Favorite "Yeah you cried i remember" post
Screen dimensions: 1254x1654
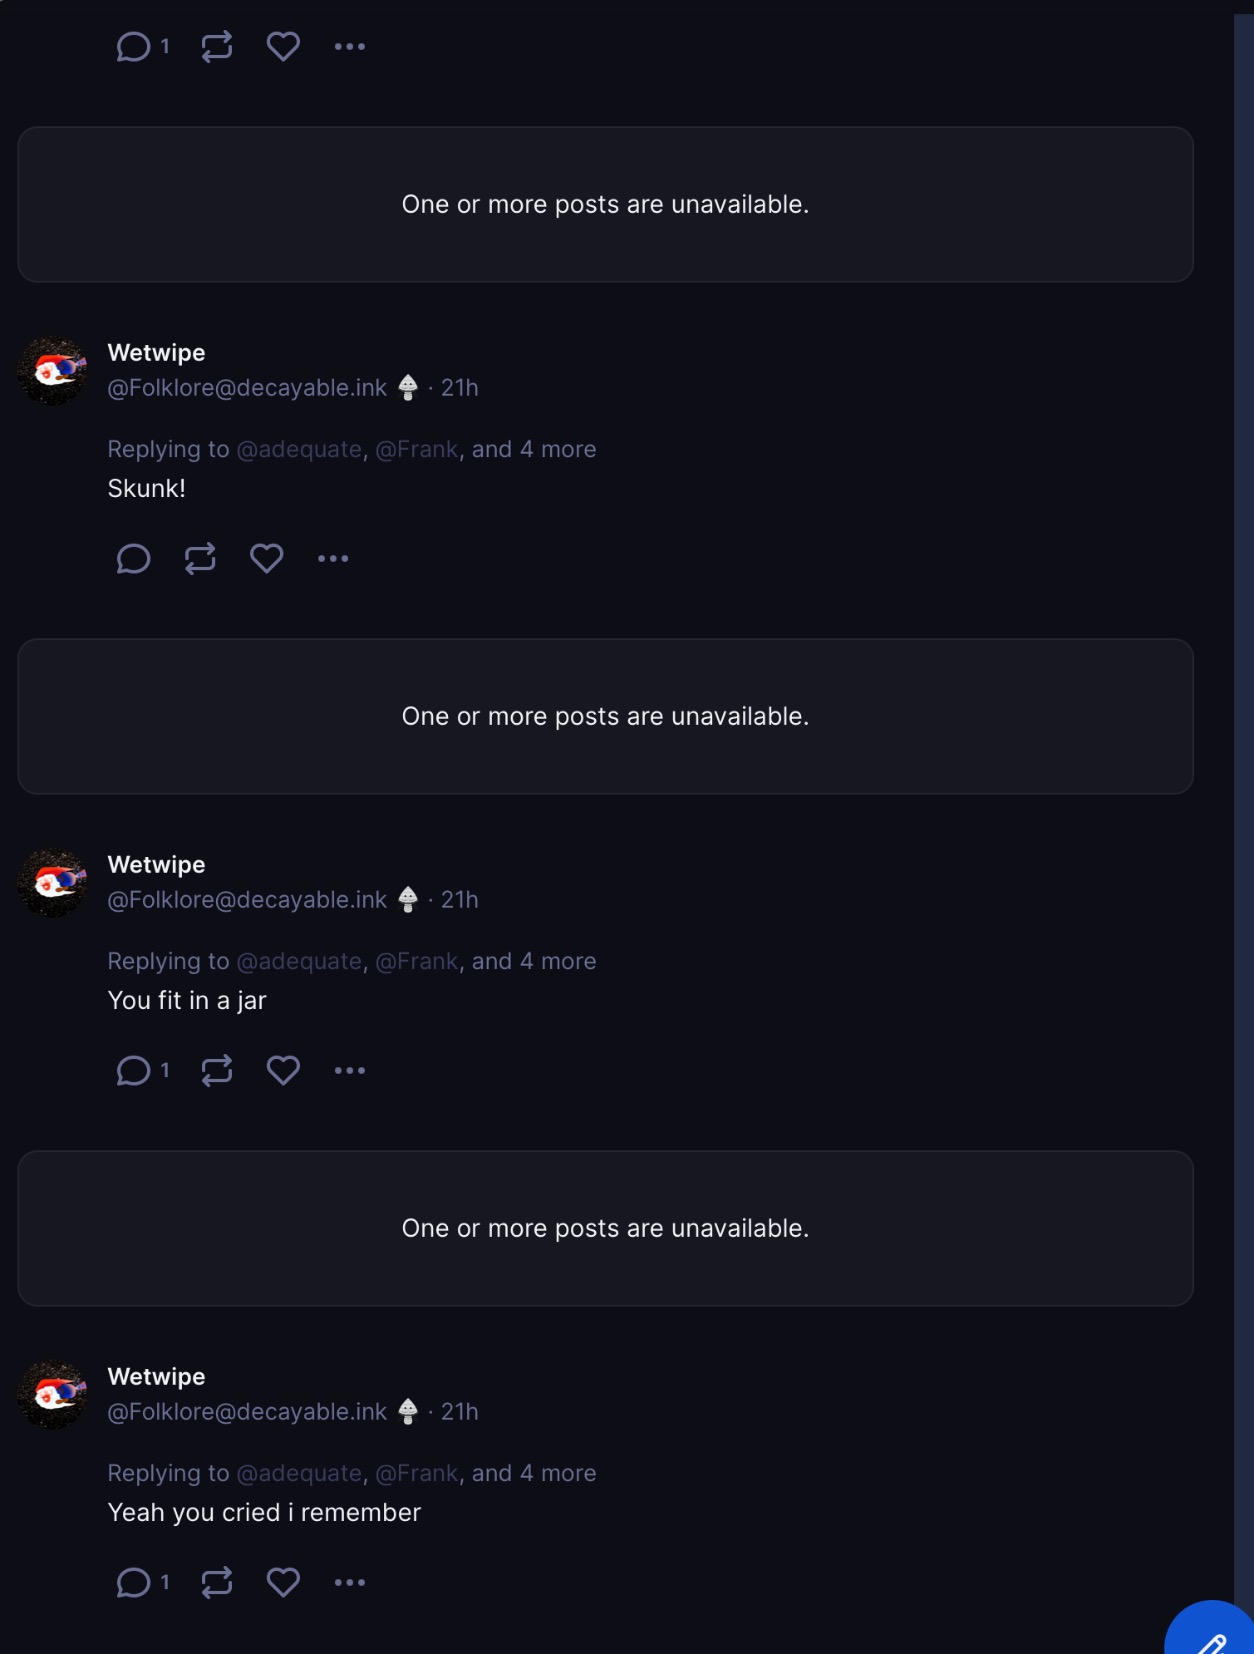[x=283, y=1582]
